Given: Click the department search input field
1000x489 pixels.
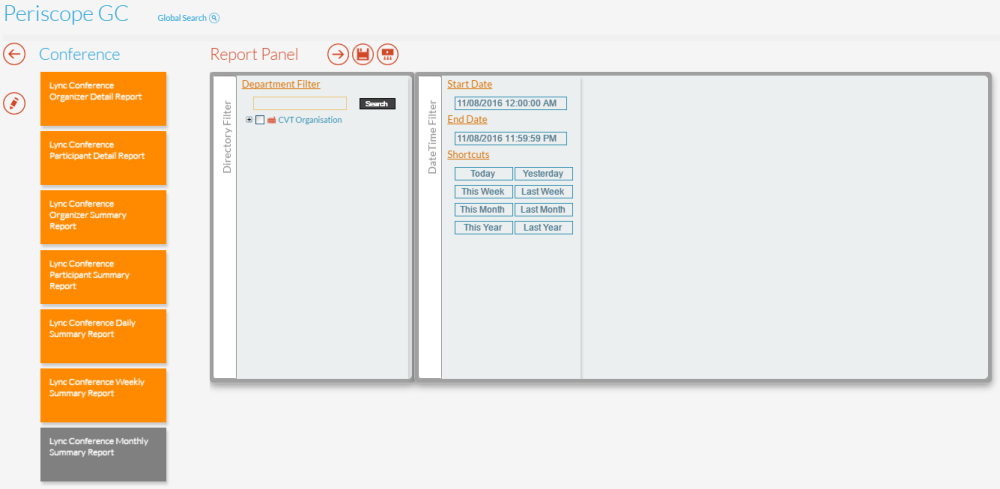Looking at the screenshot, I should pos(300,103).
